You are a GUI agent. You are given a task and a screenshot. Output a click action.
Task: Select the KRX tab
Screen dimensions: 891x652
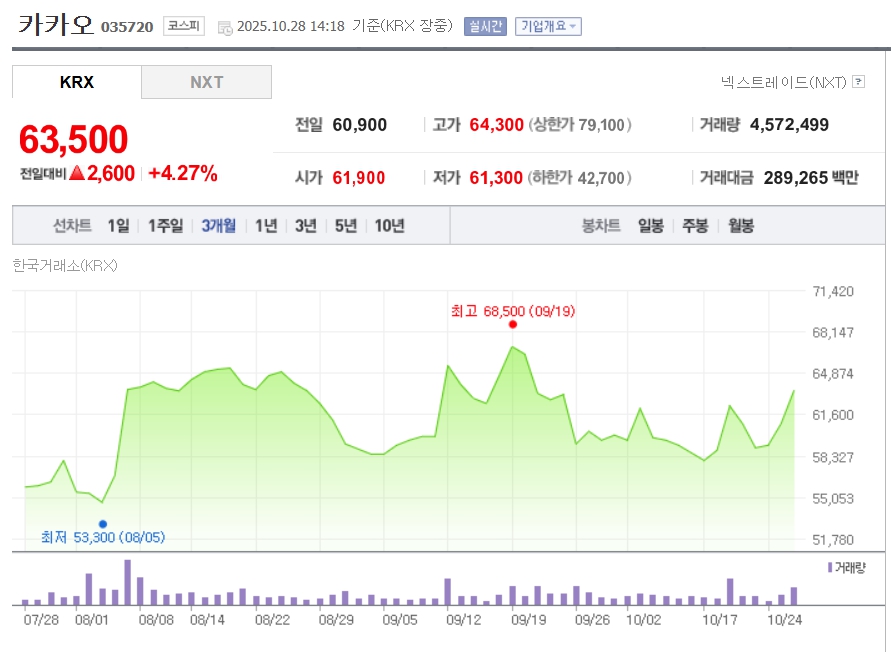coord(77,82)
